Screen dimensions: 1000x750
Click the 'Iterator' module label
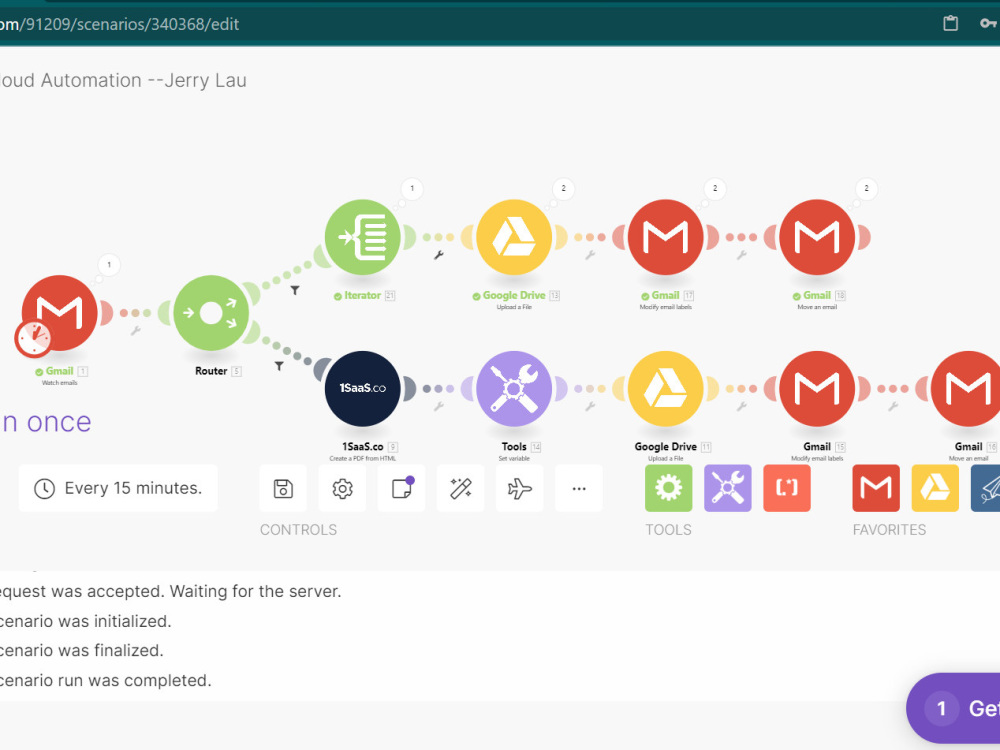tap(362, 296)
